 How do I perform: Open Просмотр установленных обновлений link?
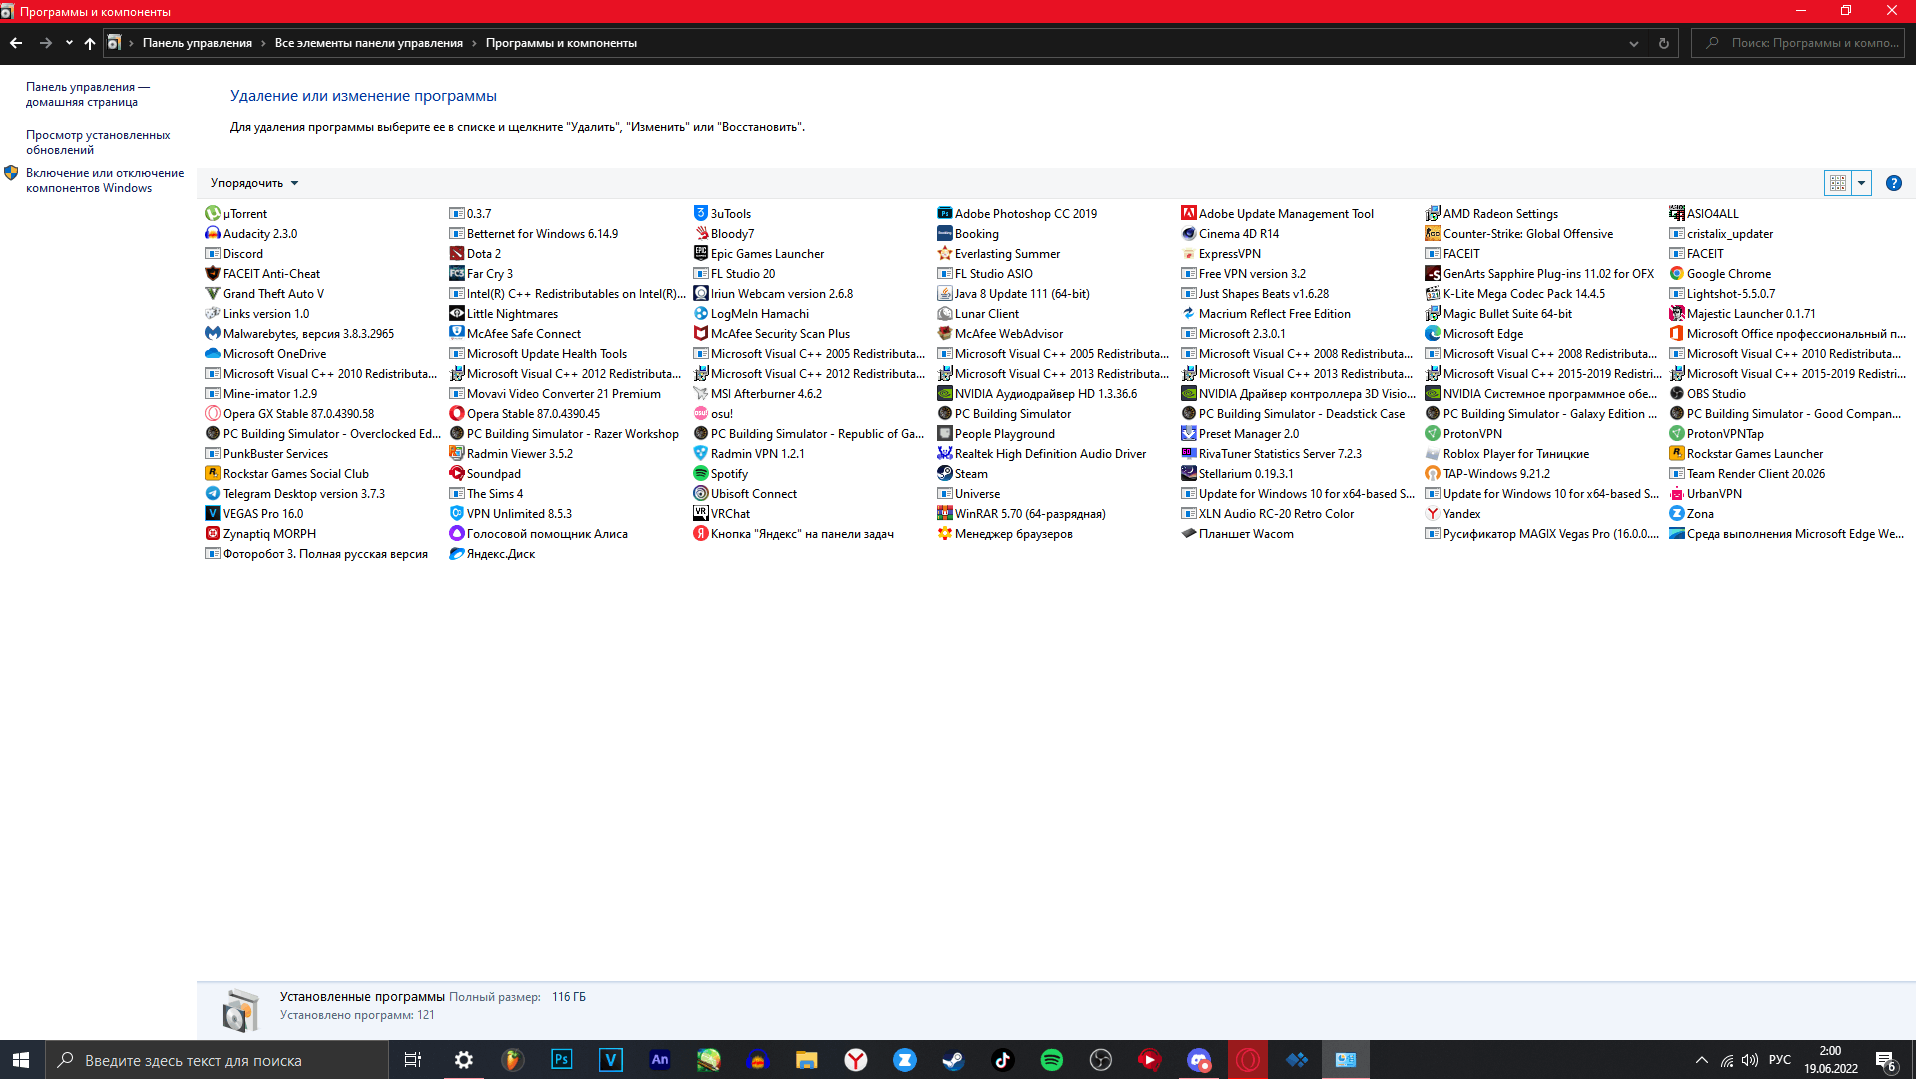[98, 142]
